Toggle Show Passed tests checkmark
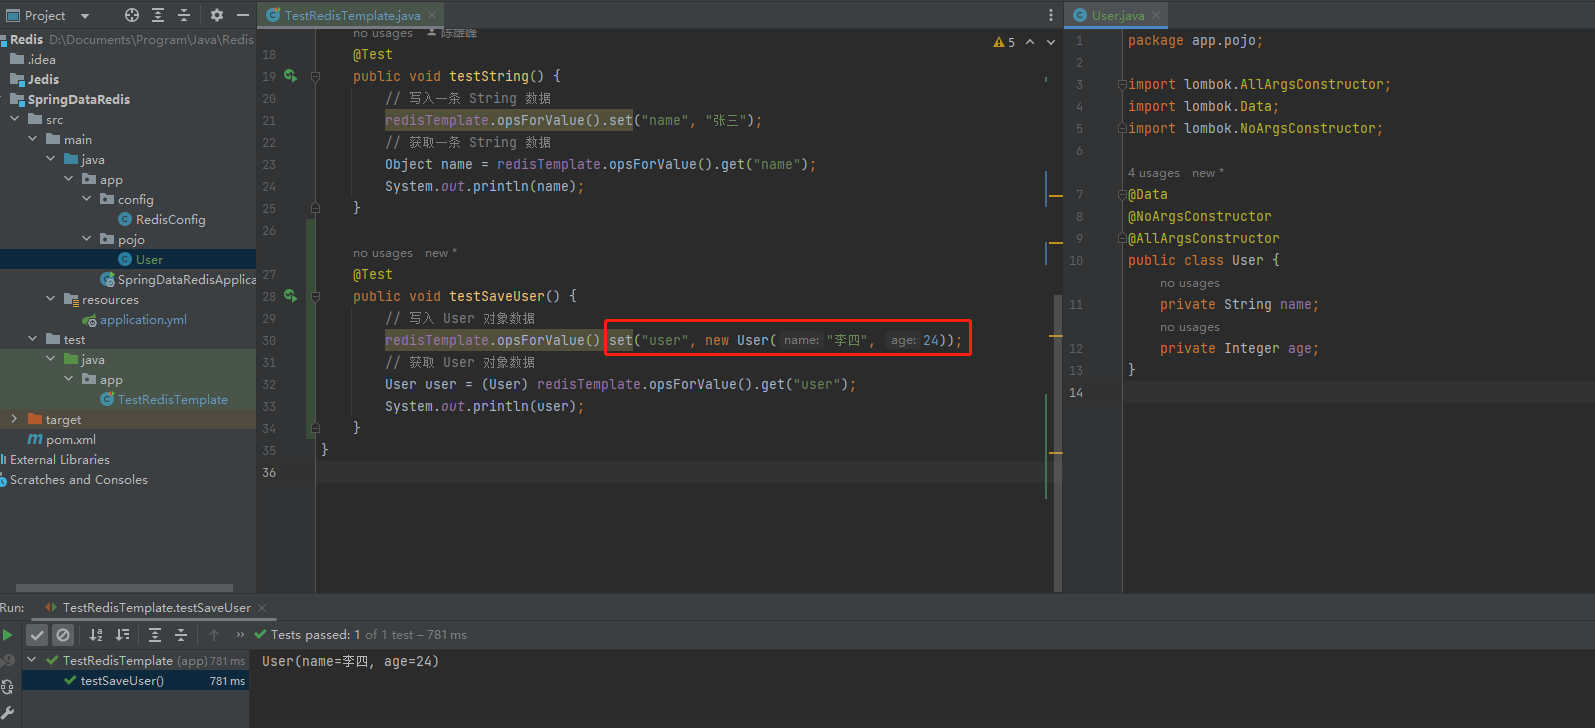 click(37, 635)
